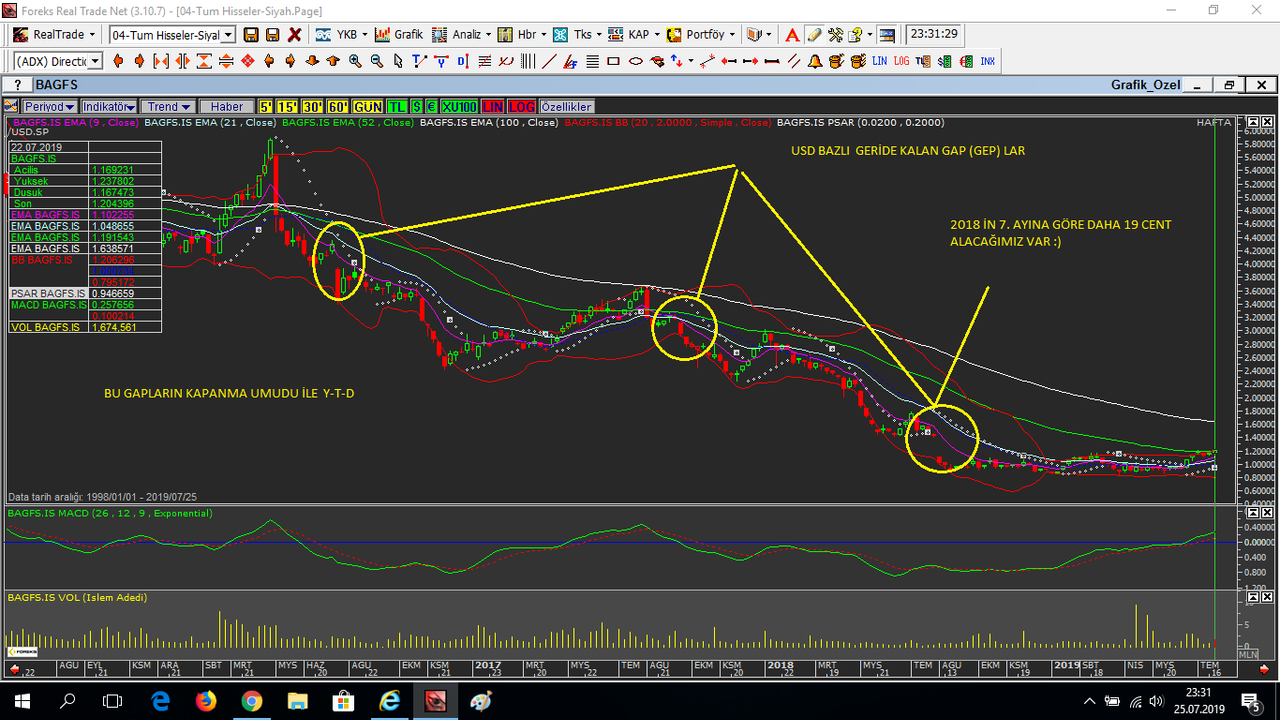Expand the Trend dropdown
Screen dimensions: 1280x720
pos(167,106)
